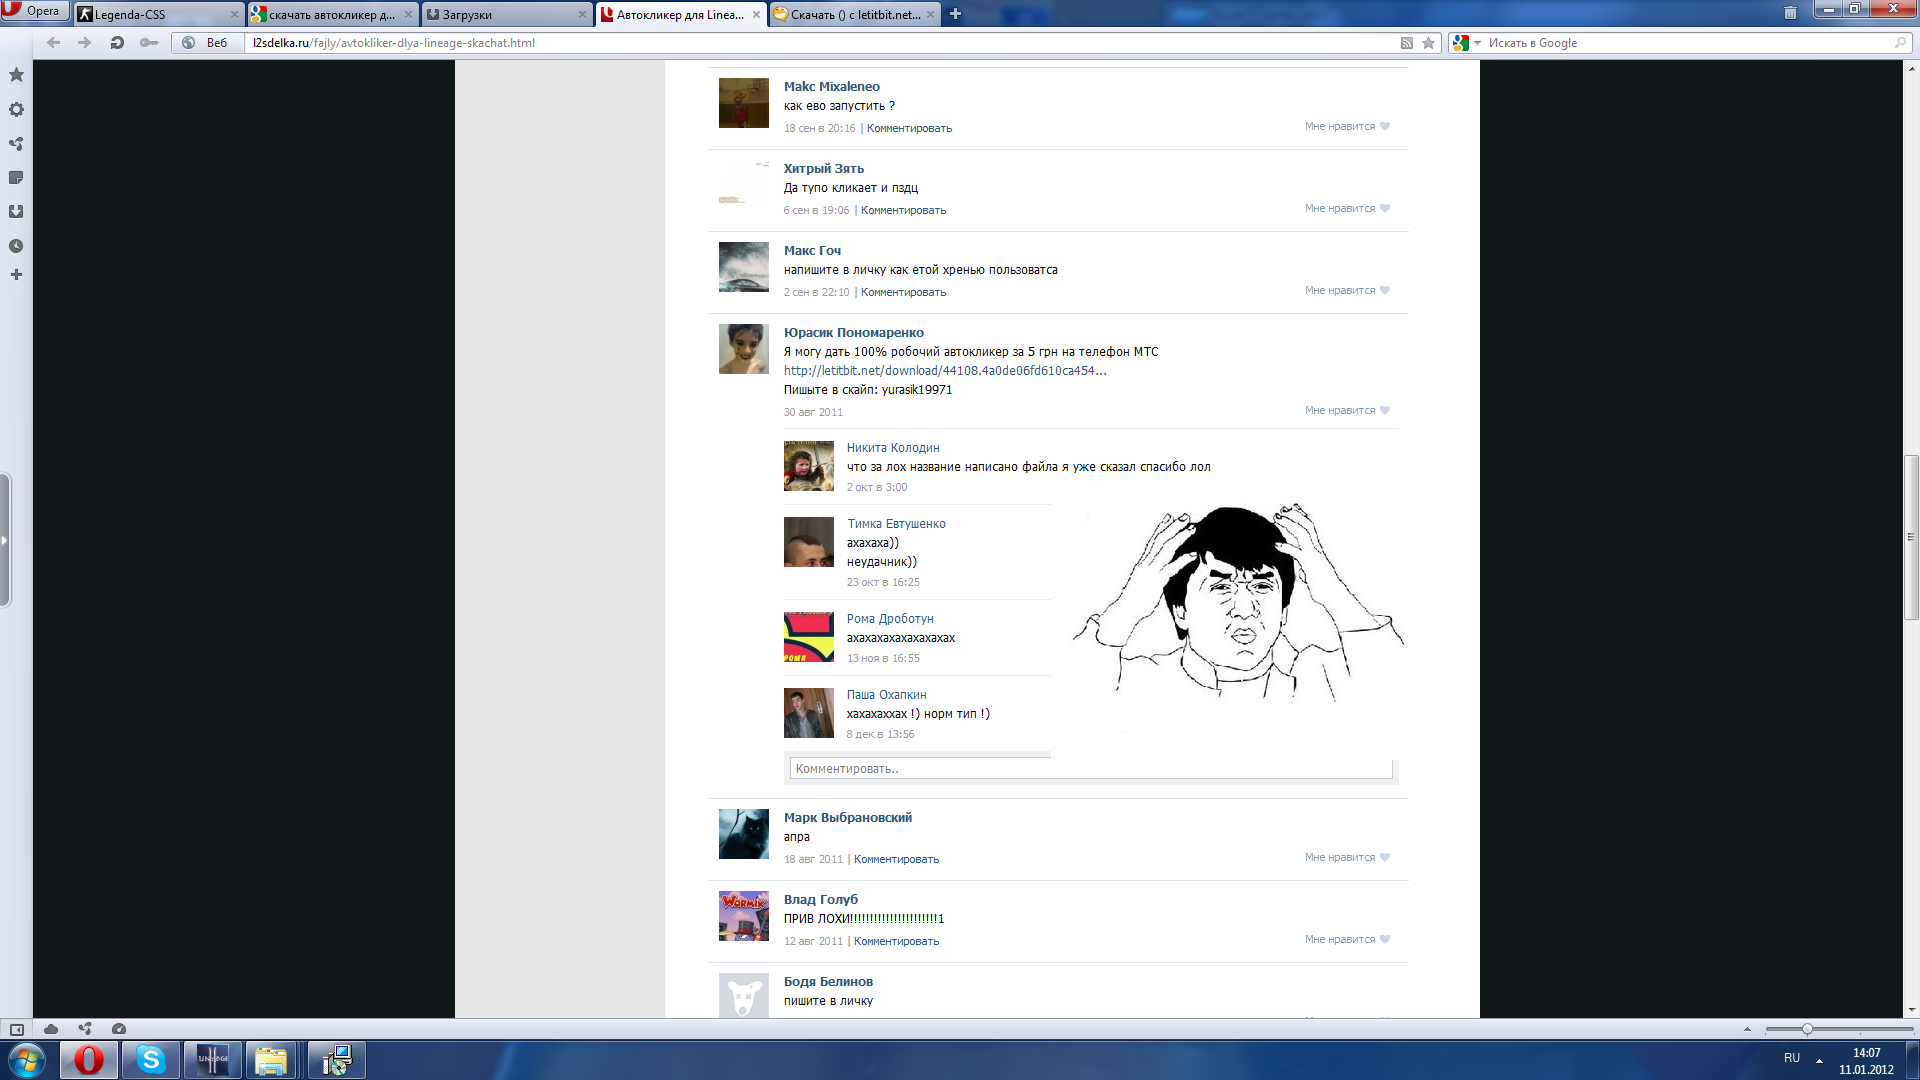Expand the zoom level dropdown arrow

coord(1747,1029)
